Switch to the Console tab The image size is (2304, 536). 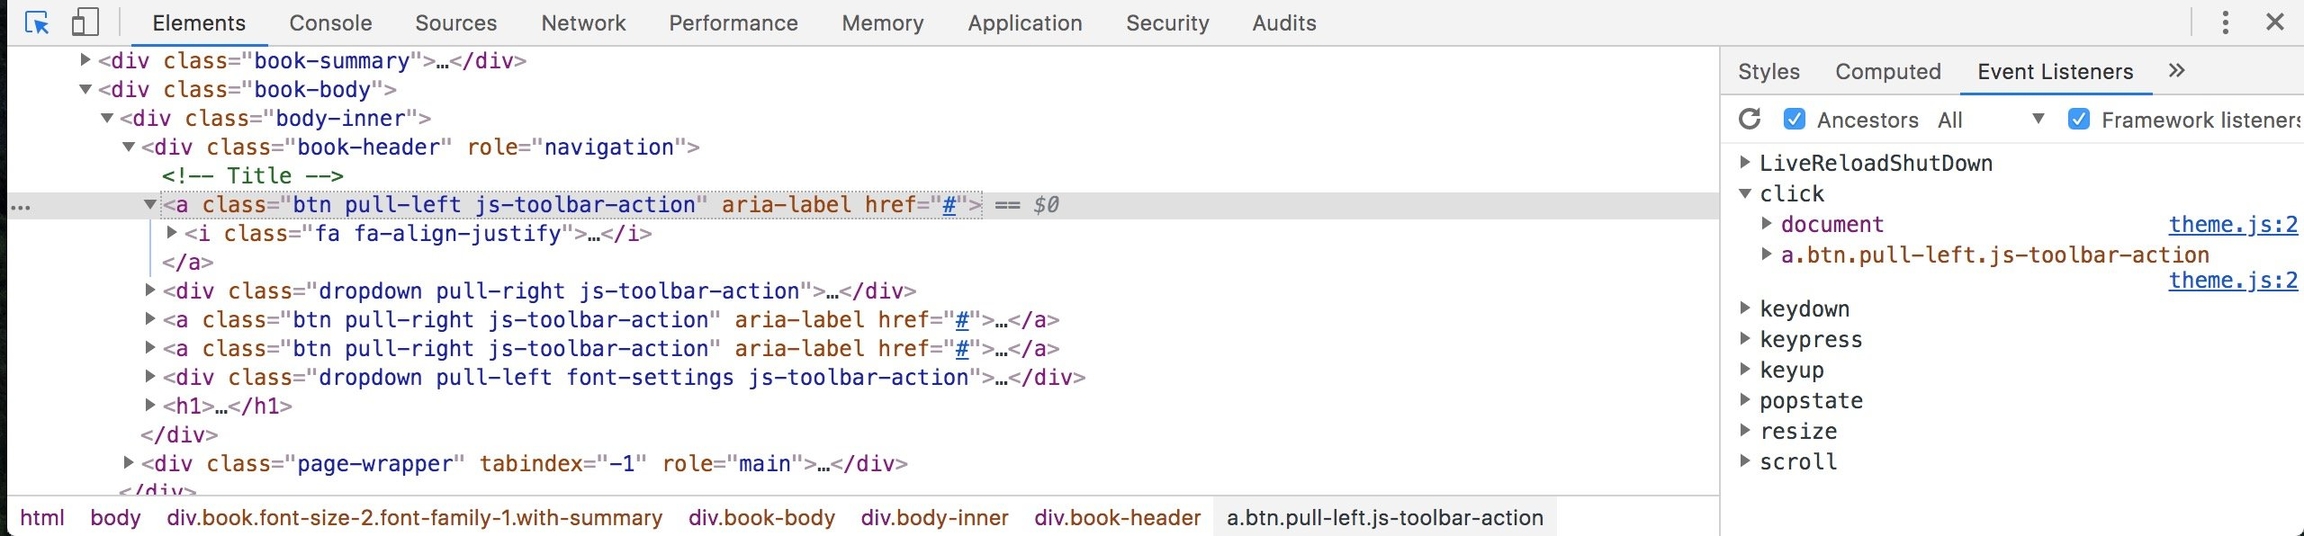pyautogui.click(x=330, y=23)
